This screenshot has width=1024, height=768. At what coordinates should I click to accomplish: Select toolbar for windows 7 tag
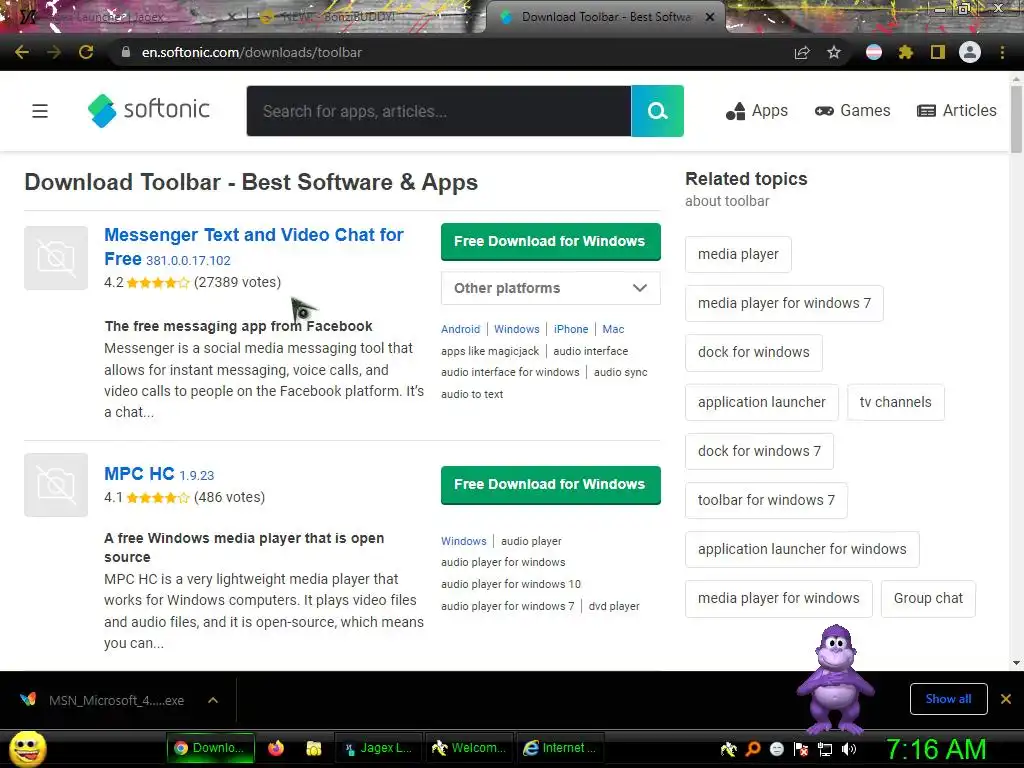pos(766,500)
